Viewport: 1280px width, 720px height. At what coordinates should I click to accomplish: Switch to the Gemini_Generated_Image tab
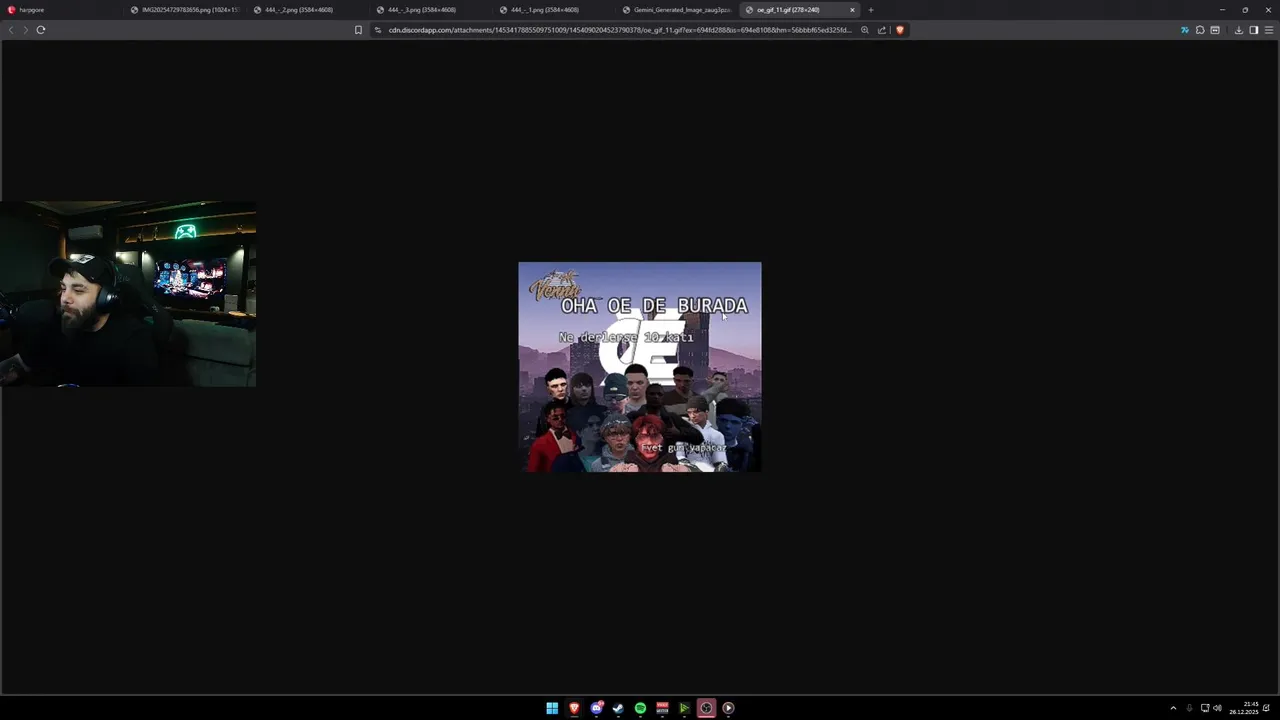tap(677, 10)
